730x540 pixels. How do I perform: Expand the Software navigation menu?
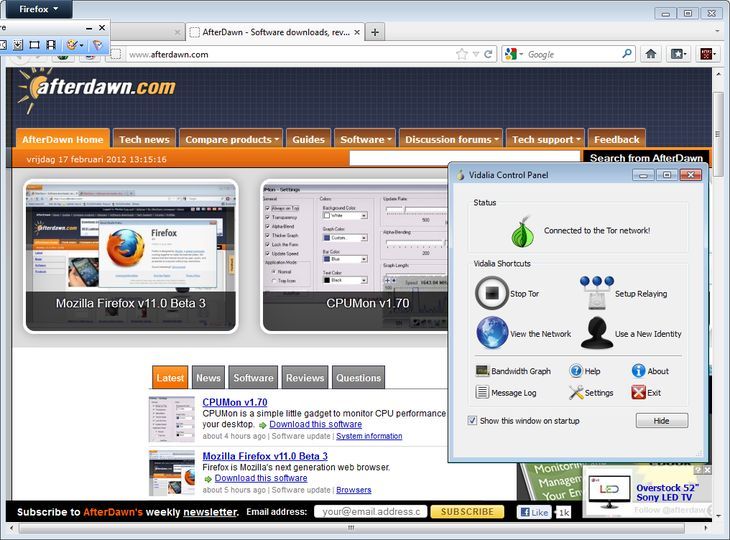coord(365,139)
